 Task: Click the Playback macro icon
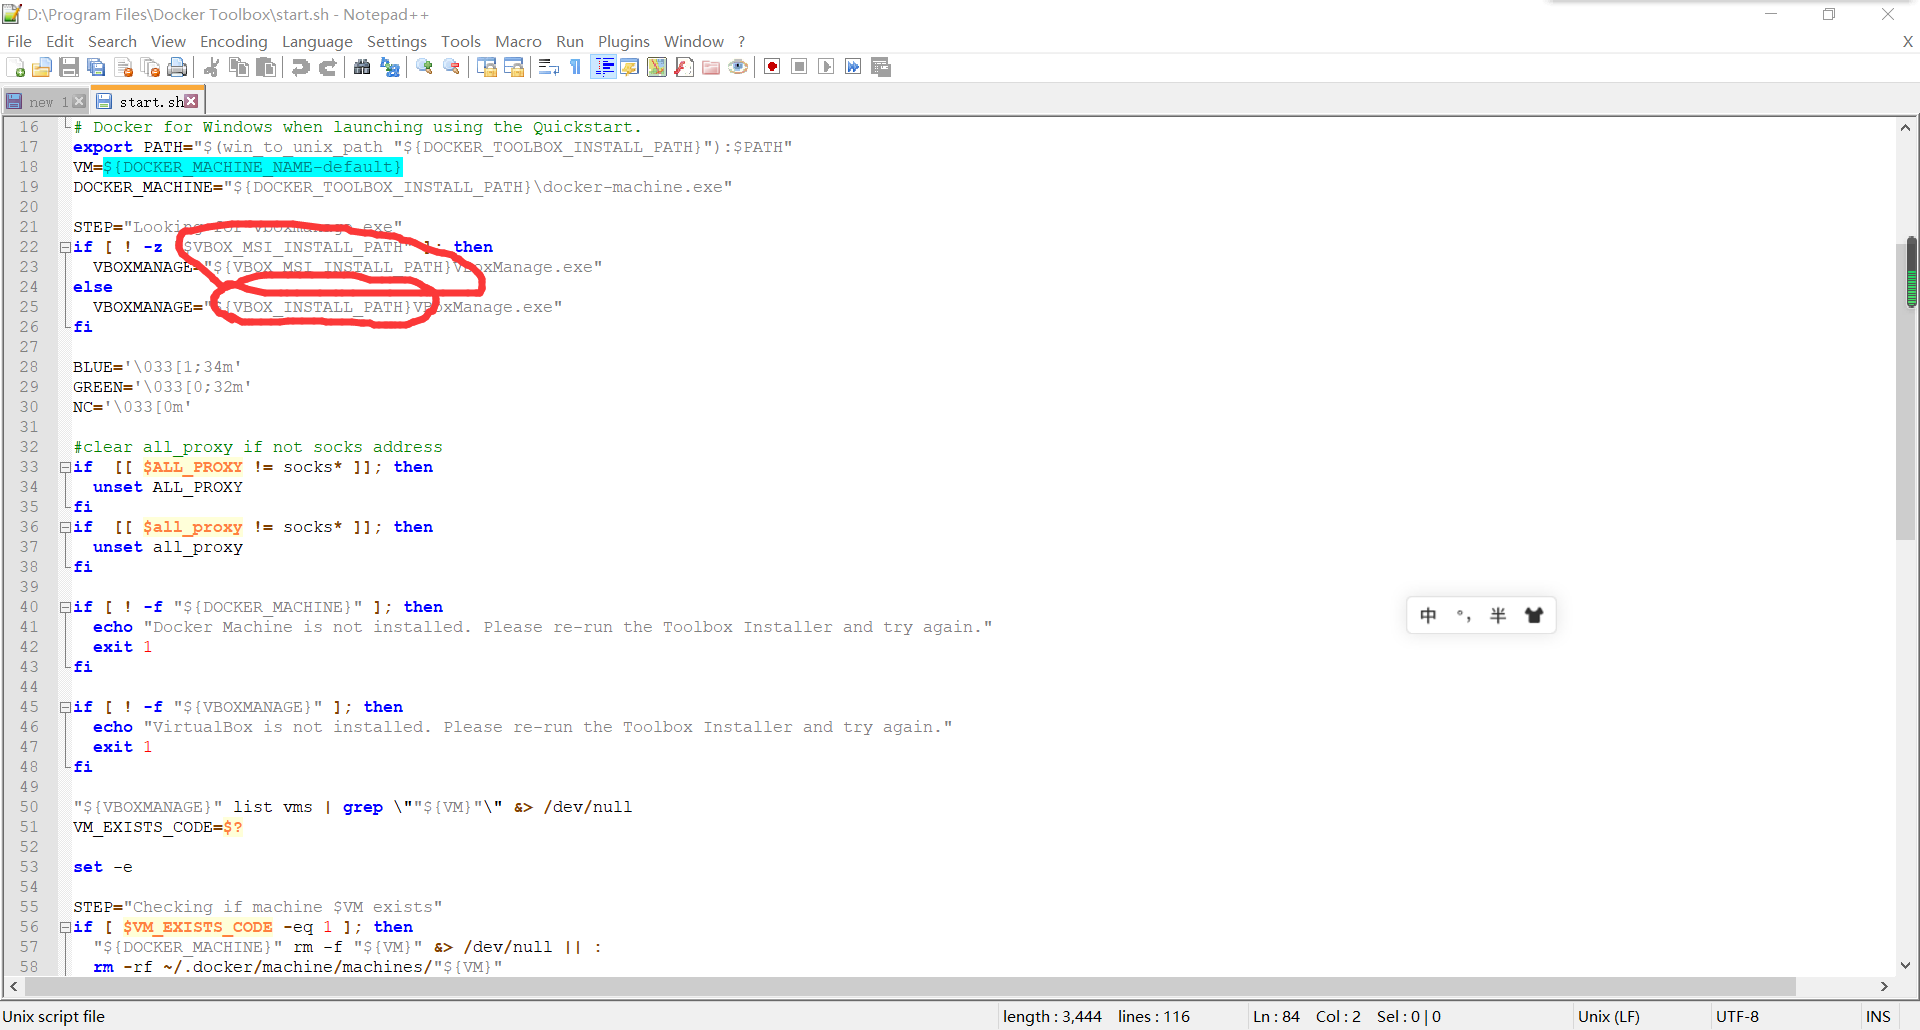coord(826,67)
